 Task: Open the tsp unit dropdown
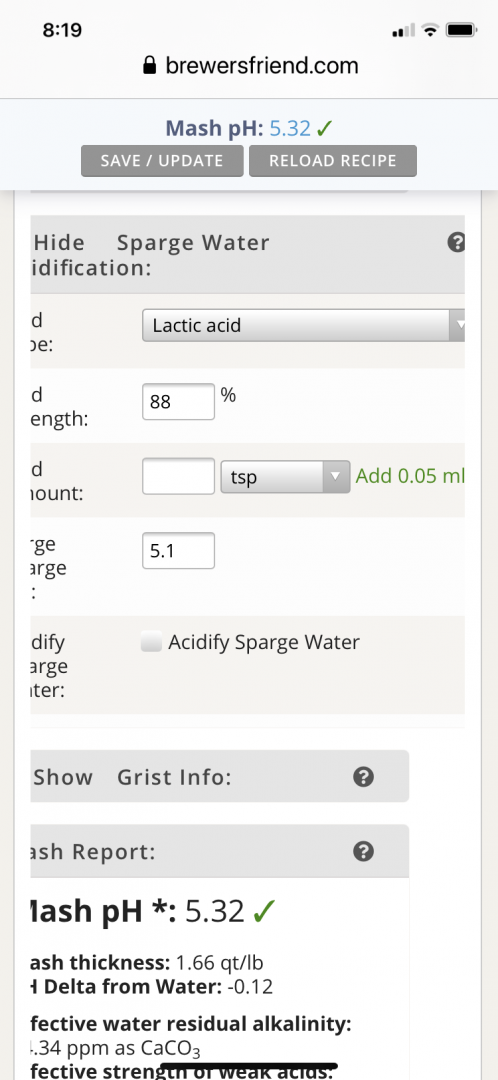point(285,477)
